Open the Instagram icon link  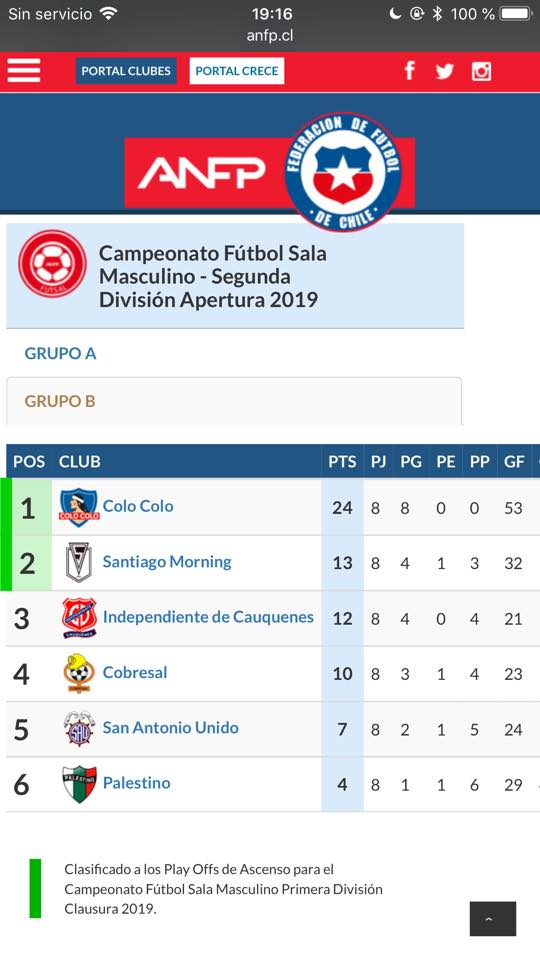[481, 71]
